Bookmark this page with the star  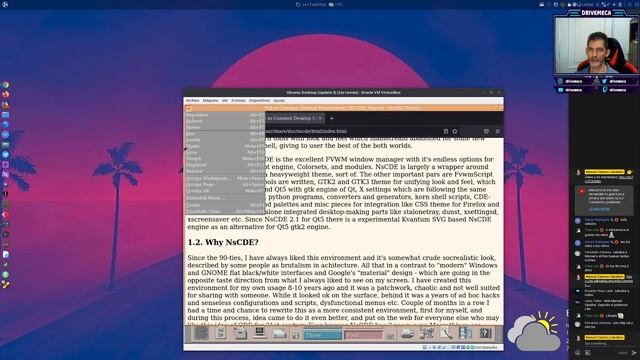point(455,131)
